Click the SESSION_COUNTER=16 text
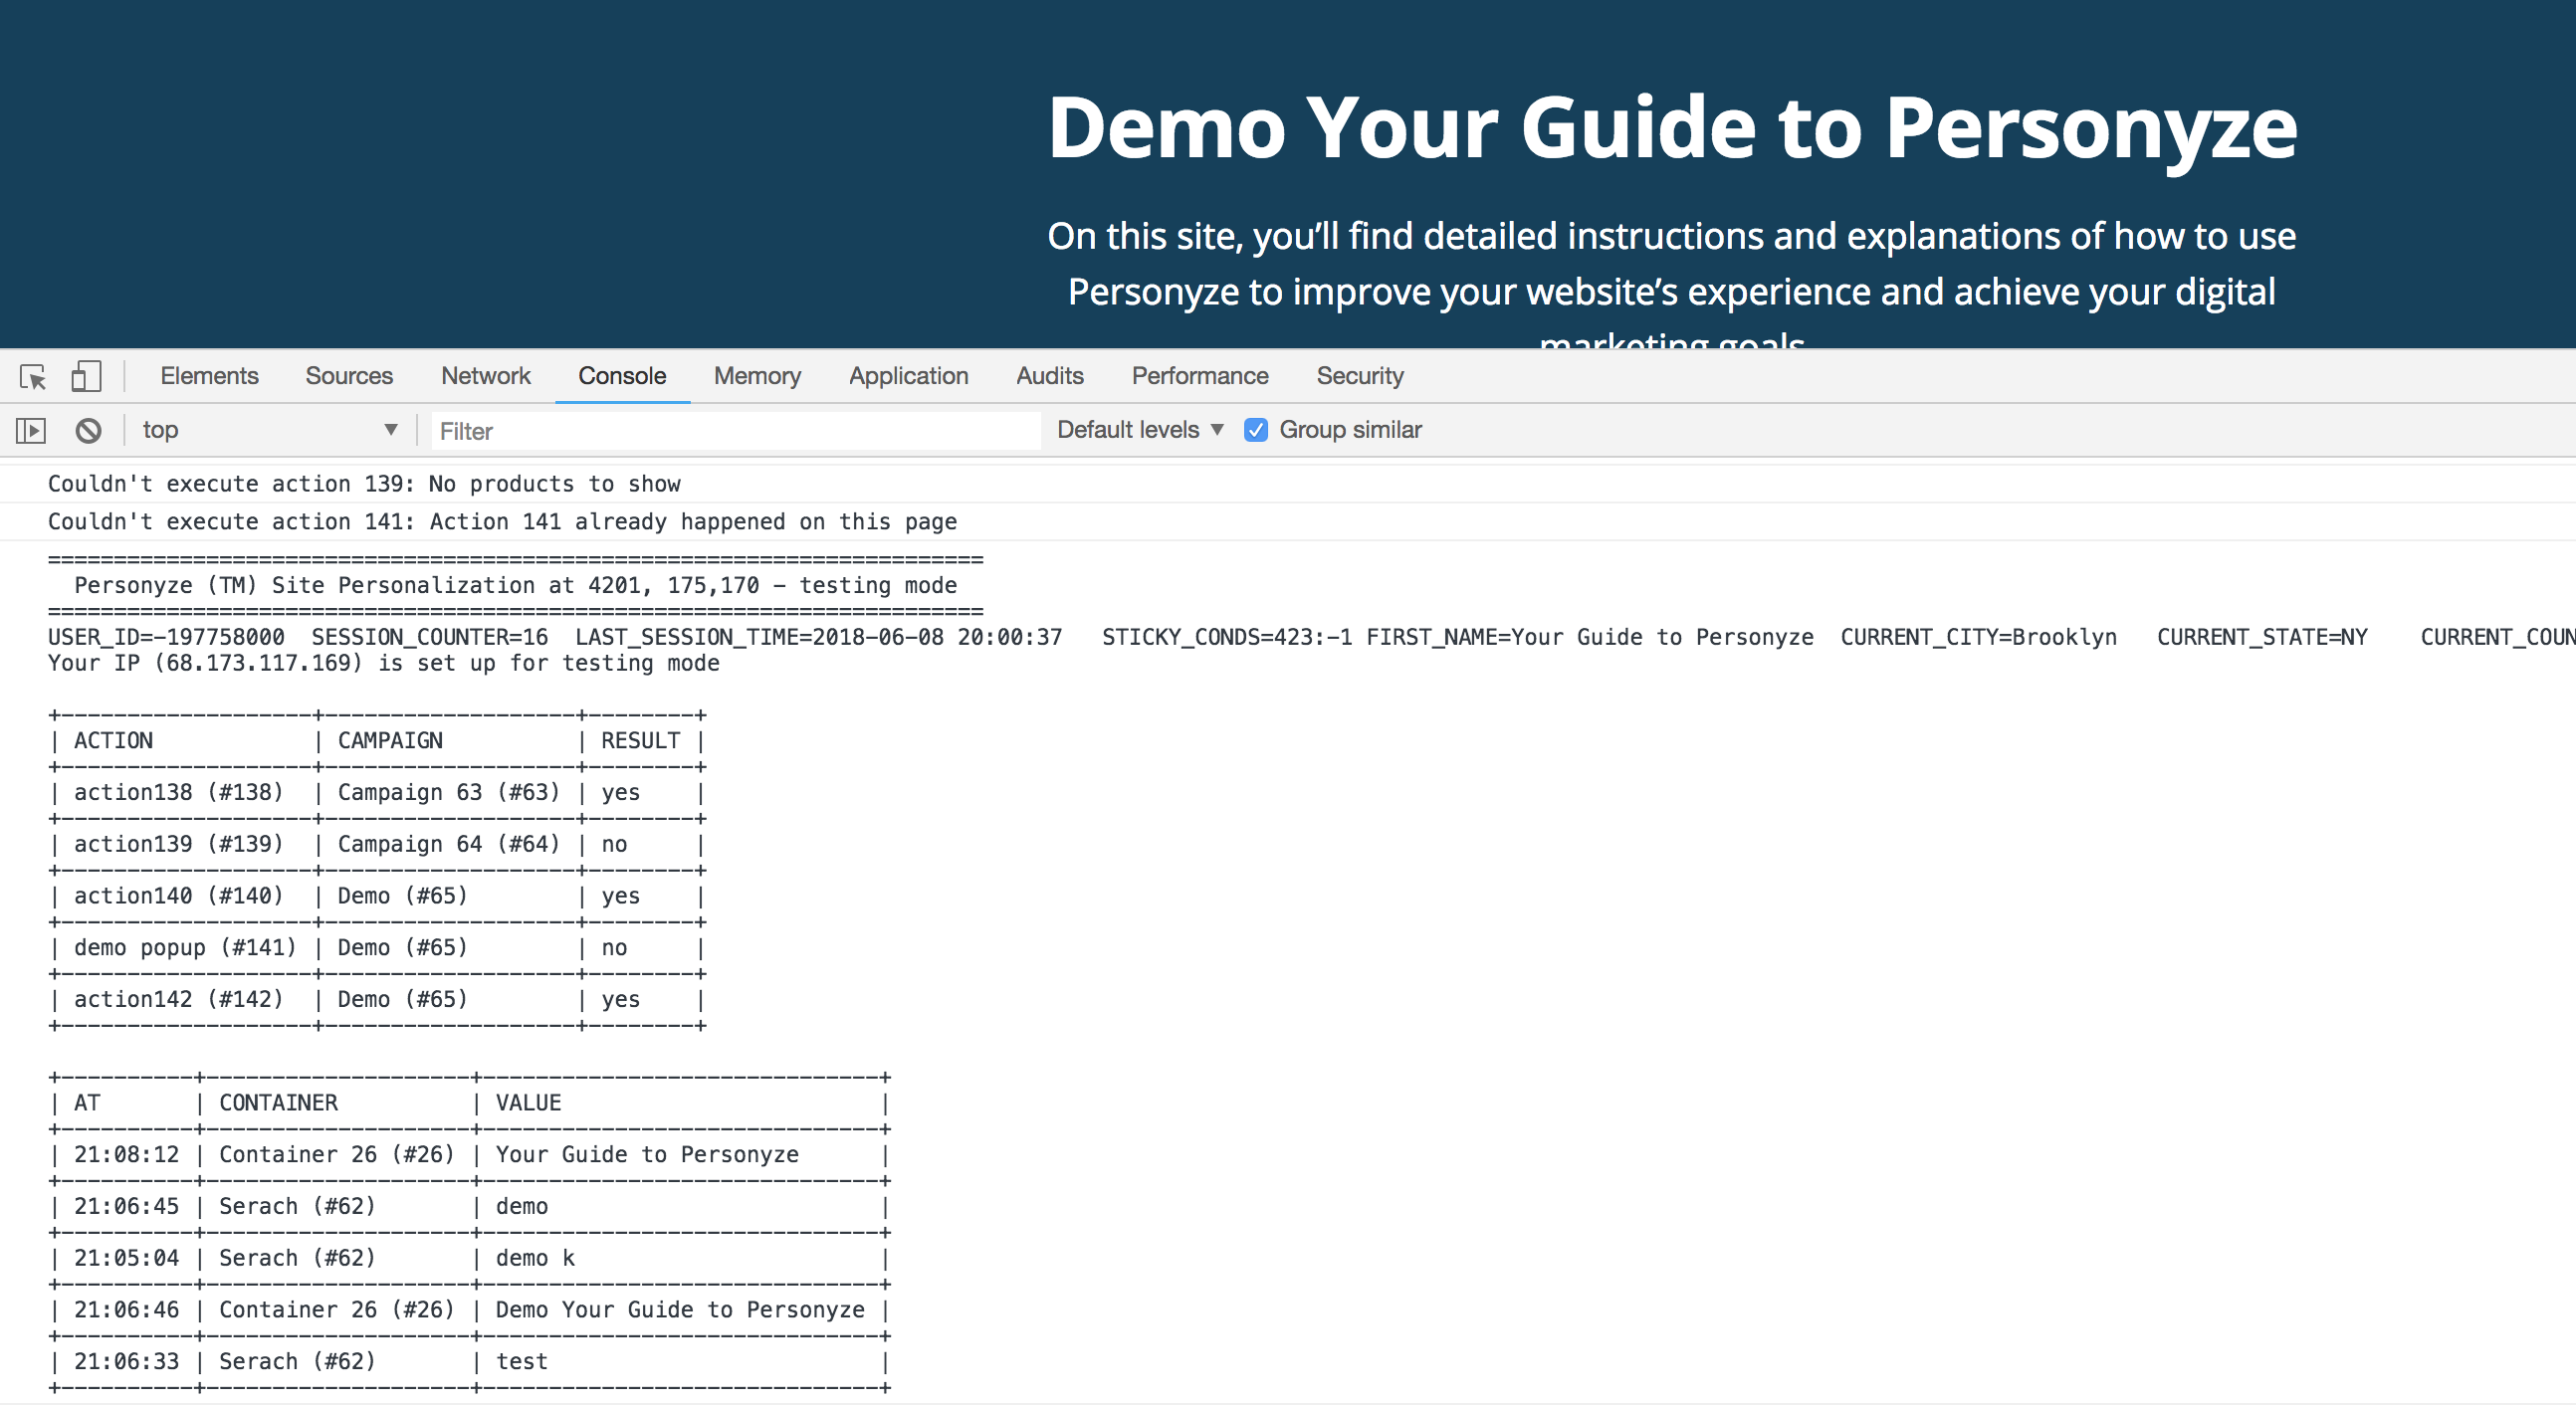Viewport: 2576px width, 1405px height. click(430, 638)
